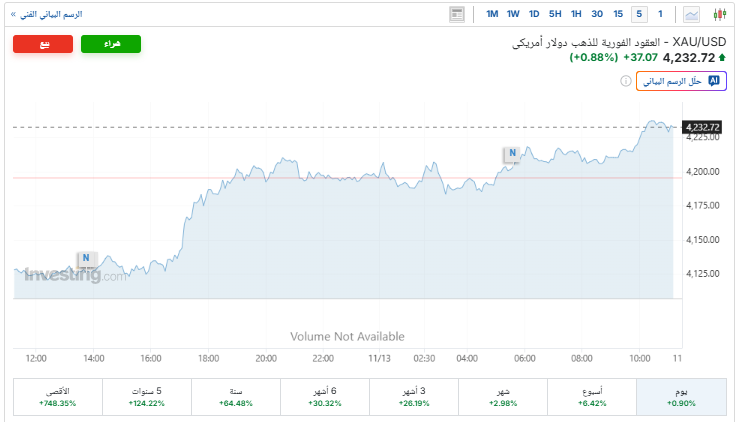This screenshot has height=422, width=737.
Task: Choose the 1M monthly interval
Action: tap(492, 14)
